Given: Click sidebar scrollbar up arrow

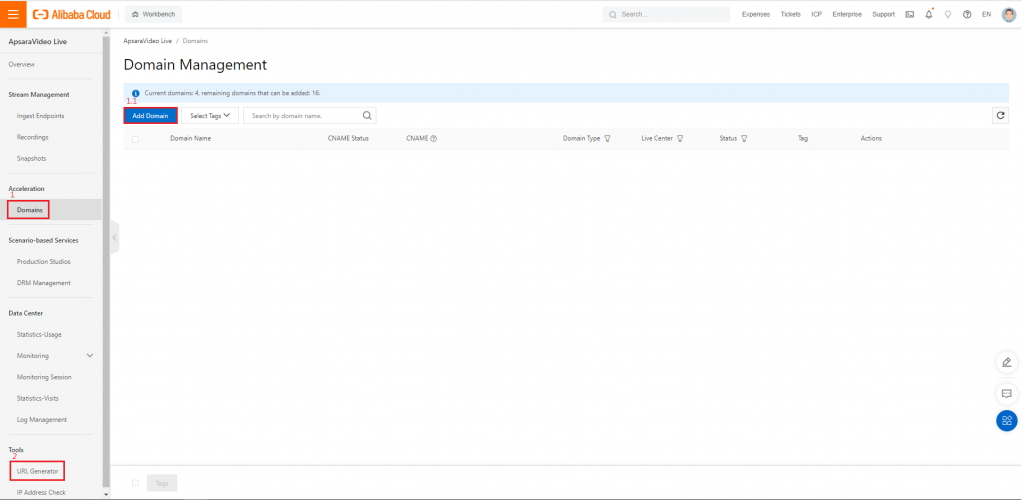Looking at the screenshot, I should coord(106,32).
